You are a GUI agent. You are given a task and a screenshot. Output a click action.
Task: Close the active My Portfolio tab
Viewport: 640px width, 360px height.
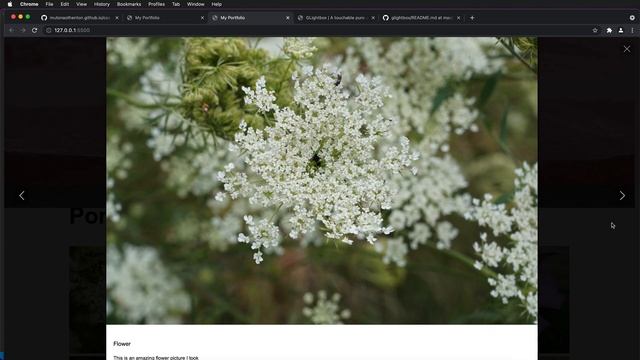[x=287, y=18]
